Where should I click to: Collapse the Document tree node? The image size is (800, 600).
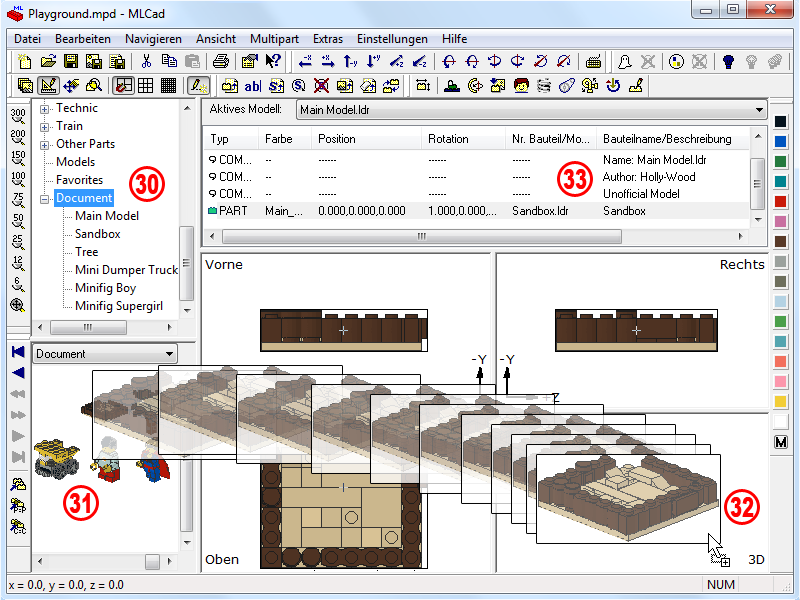[x=44, y=198]
